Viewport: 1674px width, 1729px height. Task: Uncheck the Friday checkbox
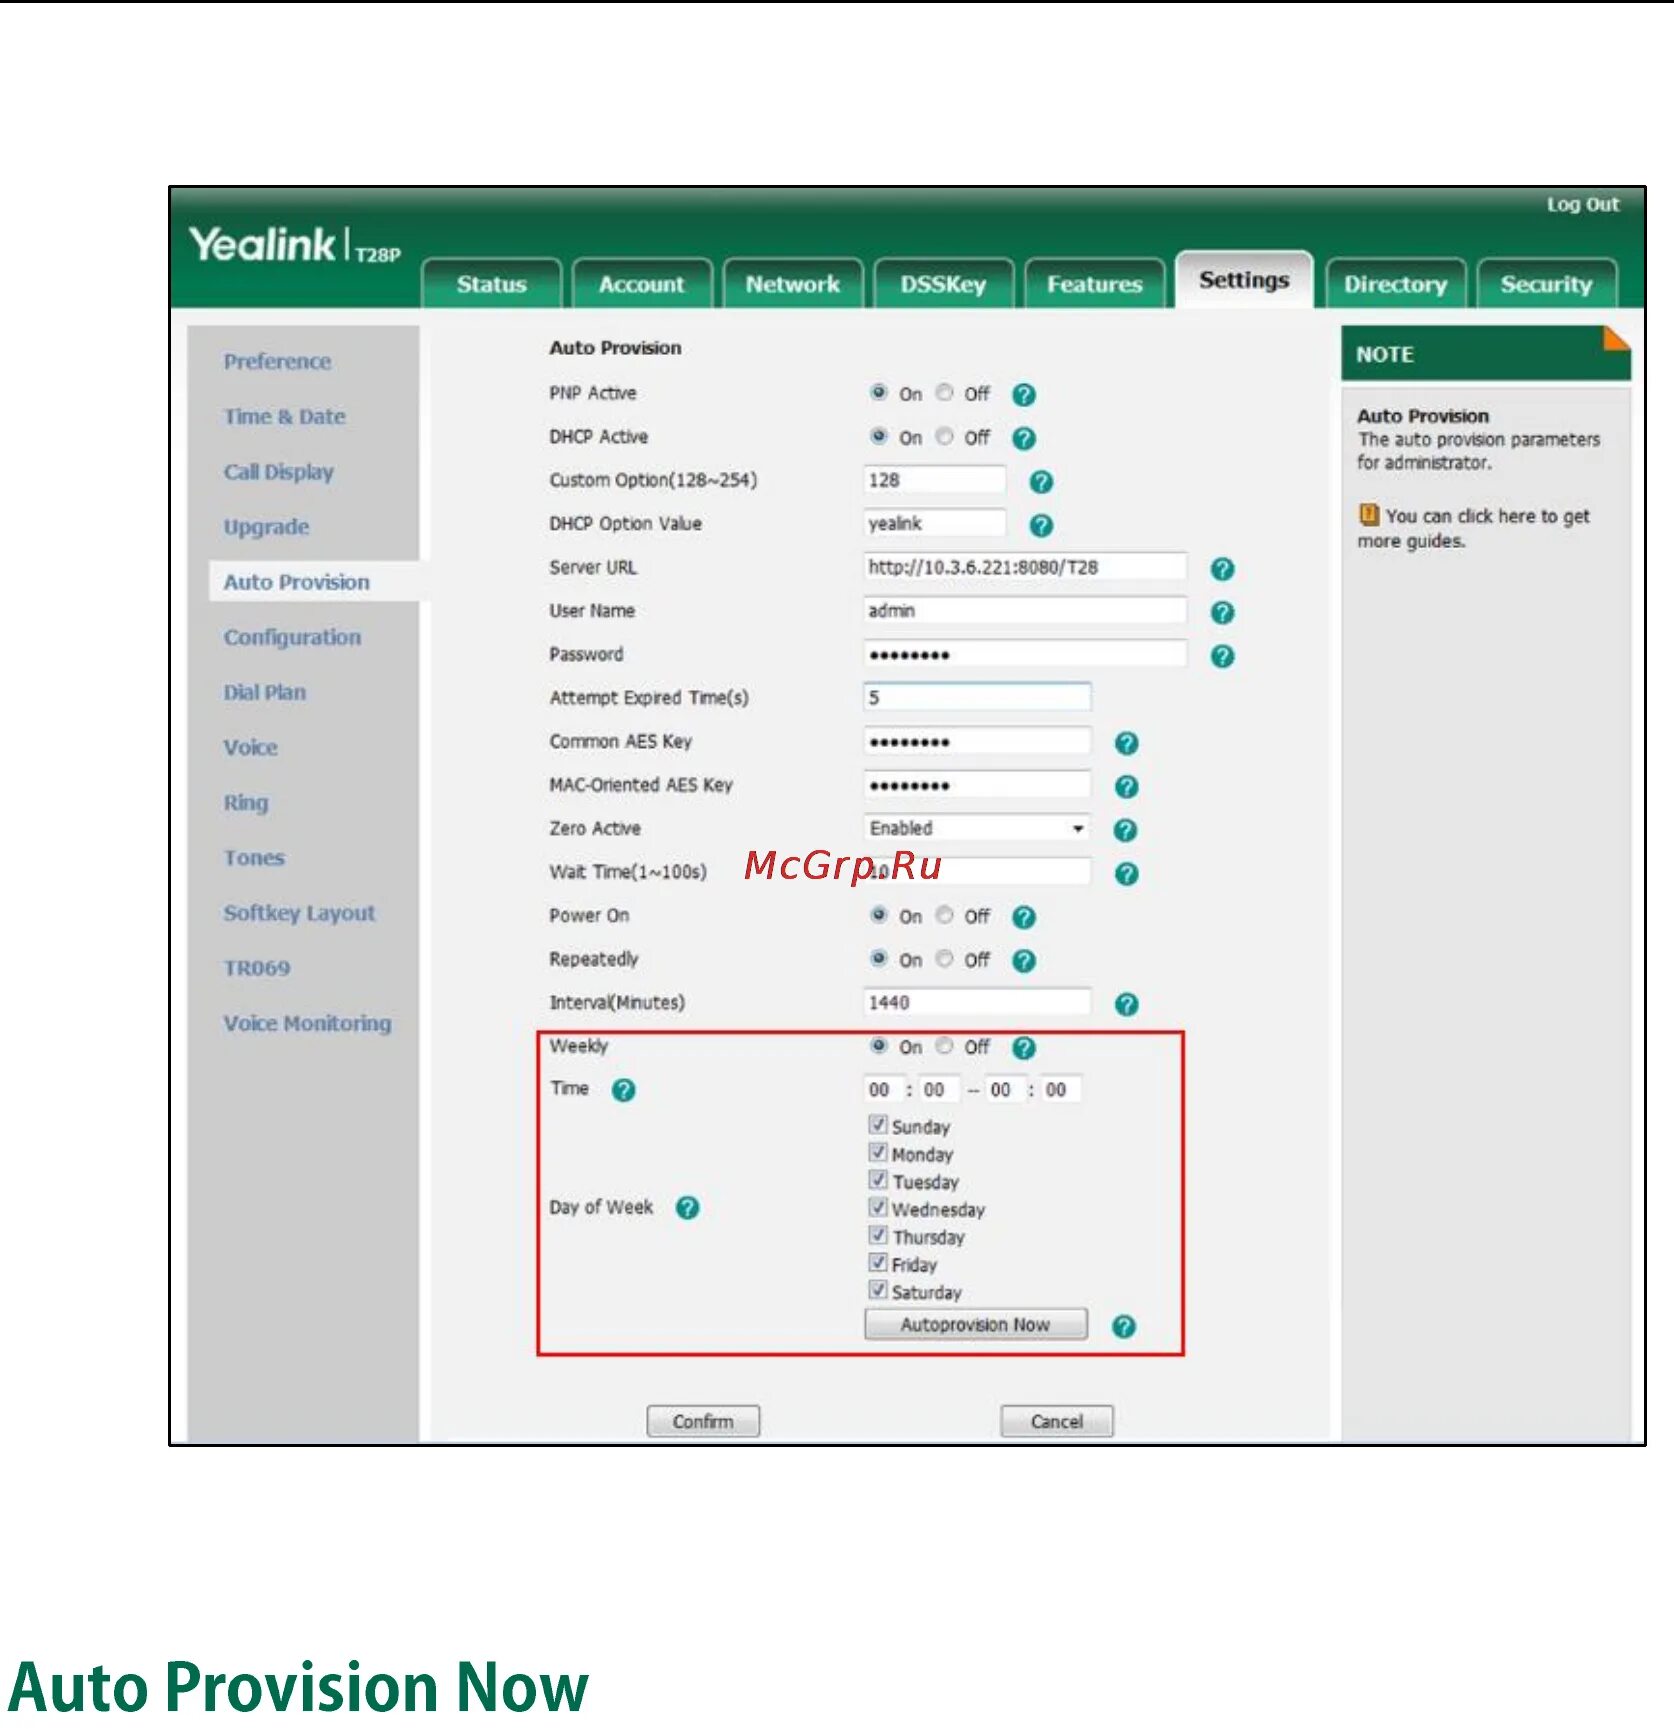(x=878, y=1263)
